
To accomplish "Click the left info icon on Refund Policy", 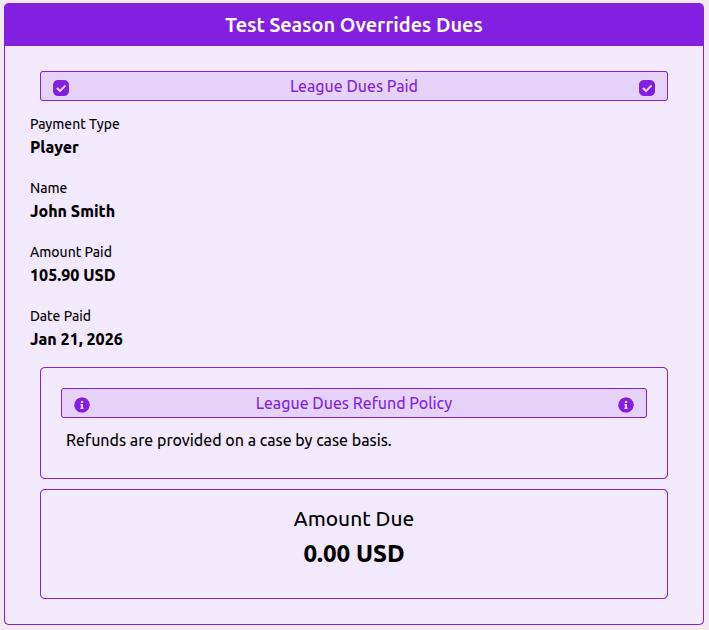I will [82, 405].
